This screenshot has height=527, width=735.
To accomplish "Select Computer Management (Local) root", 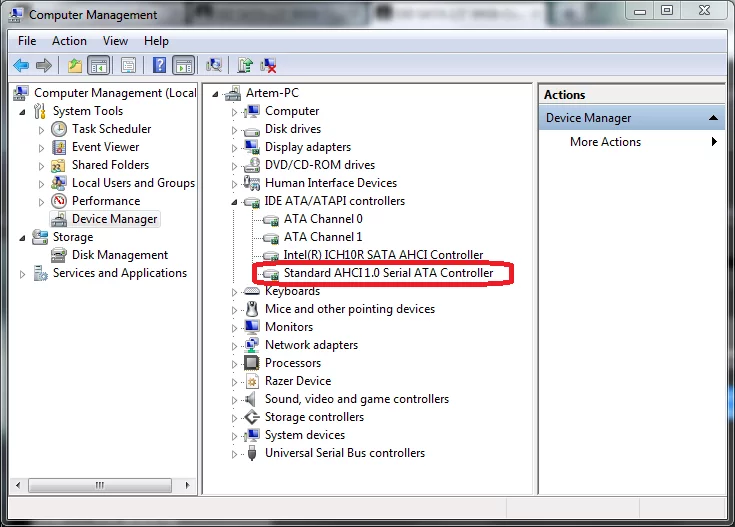I will pos(115,93).
